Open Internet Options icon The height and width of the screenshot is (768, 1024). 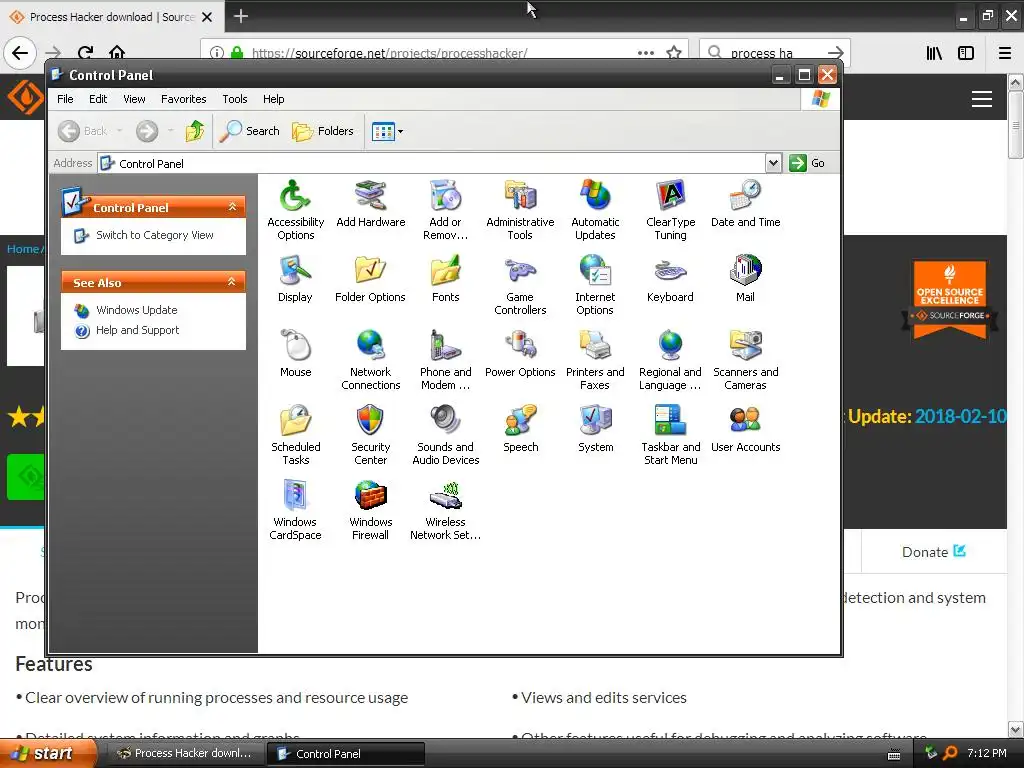pyautogui.click(x=595, y=285)
